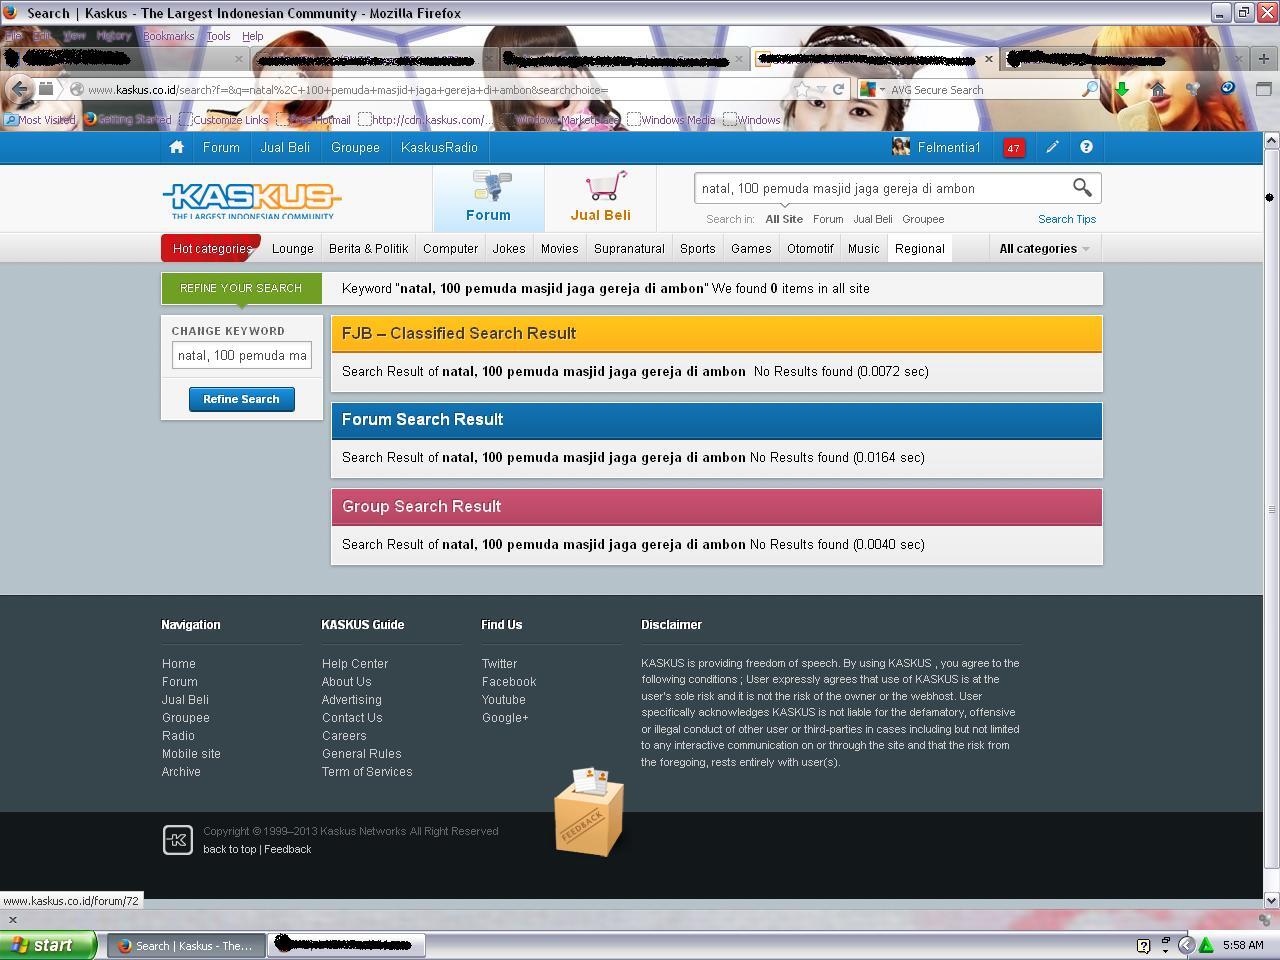Expand All categories dropdown
Viewport: 1280px width, 960px height.
(1044, 248)
